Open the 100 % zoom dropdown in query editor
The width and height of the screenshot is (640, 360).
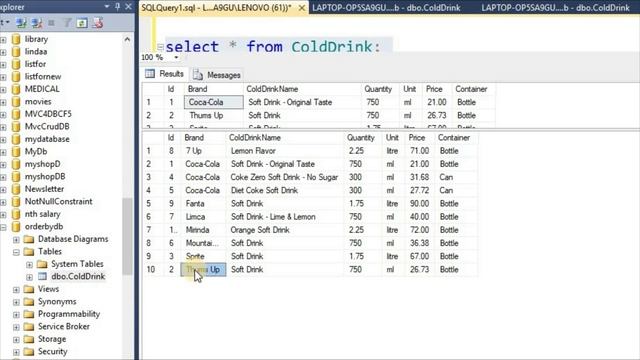[176, 58]
